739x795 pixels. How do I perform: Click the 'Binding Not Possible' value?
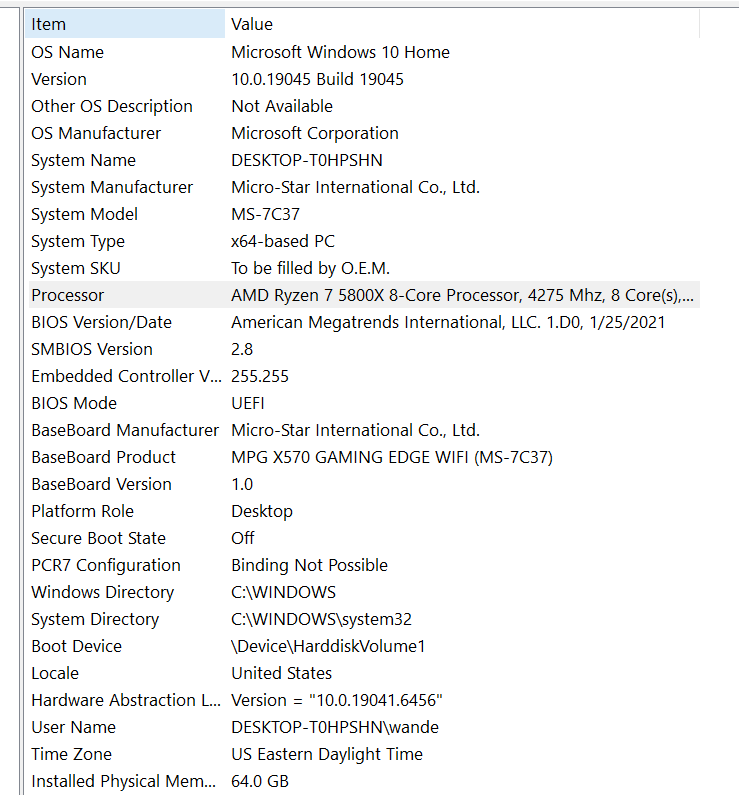coord(309,565)
